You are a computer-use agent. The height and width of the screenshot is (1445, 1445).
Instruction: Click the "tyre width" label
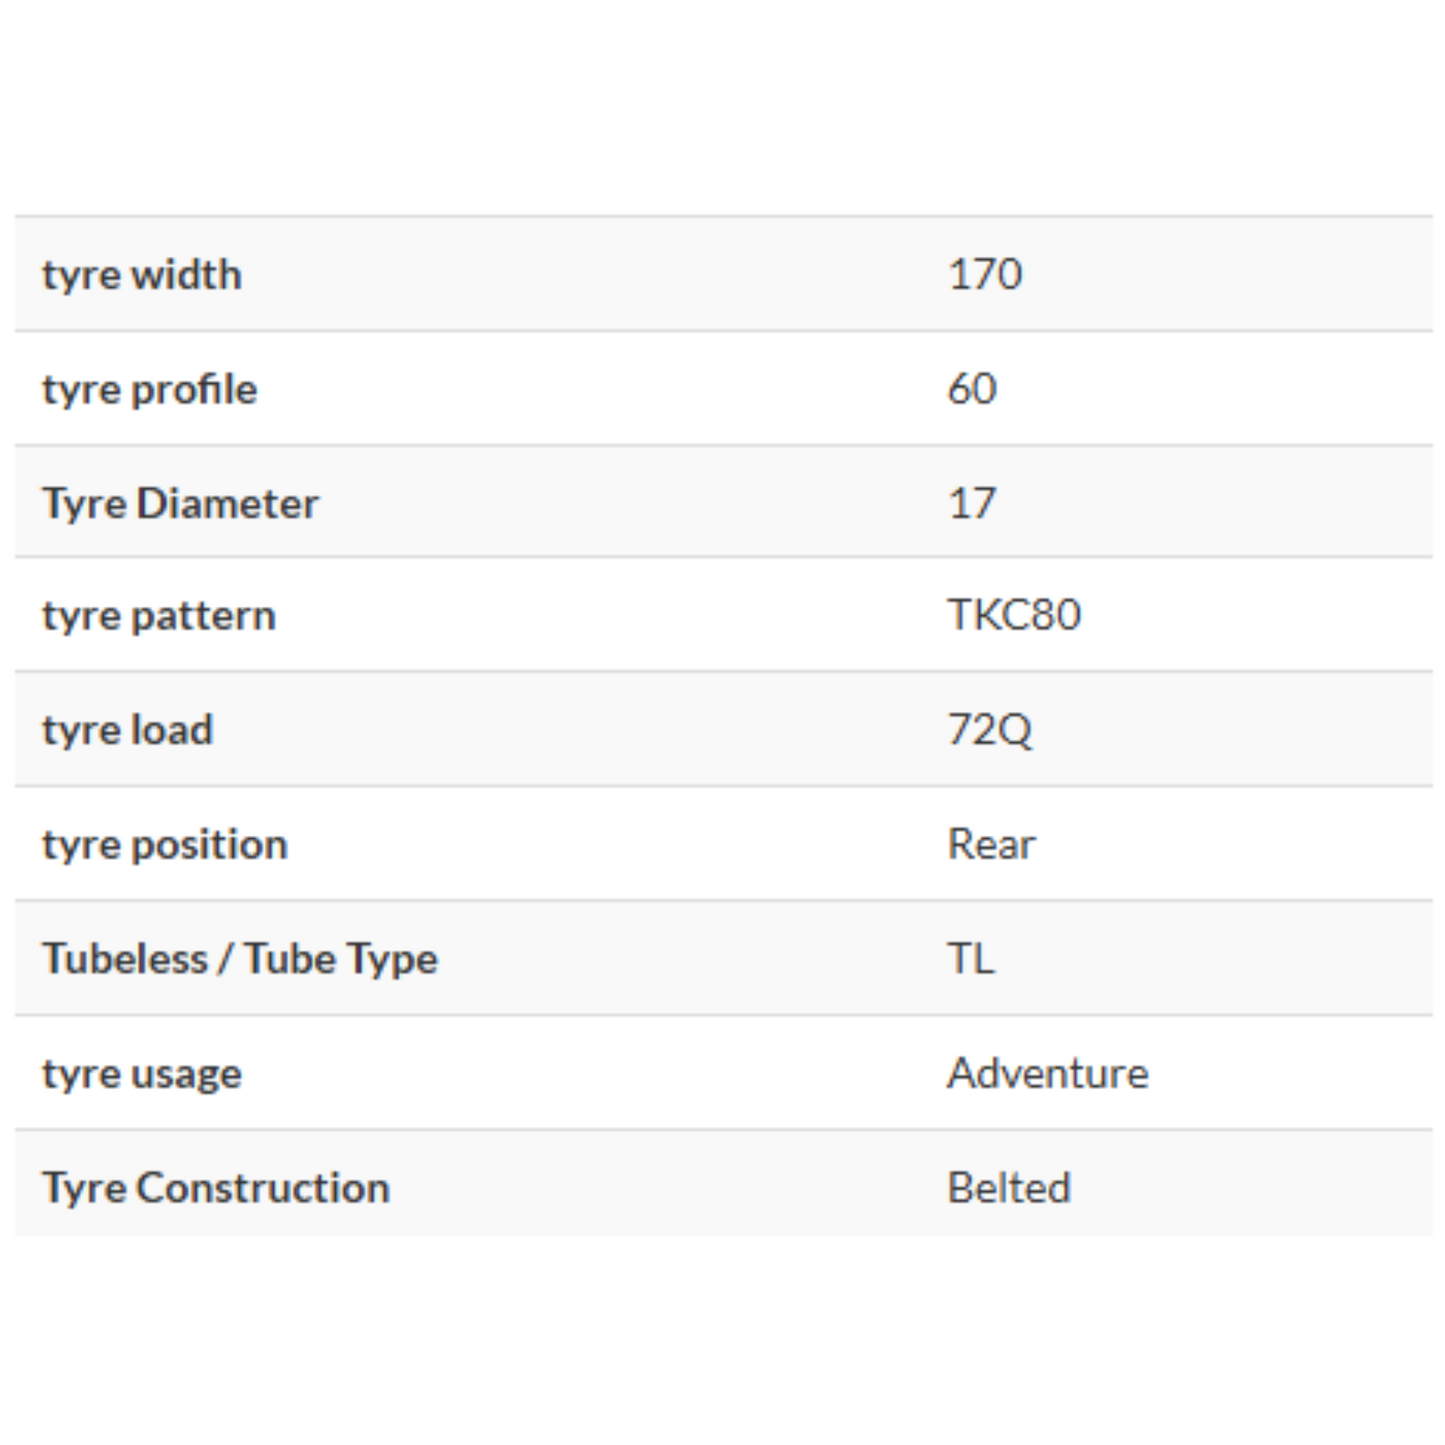(x=142, y=275)
